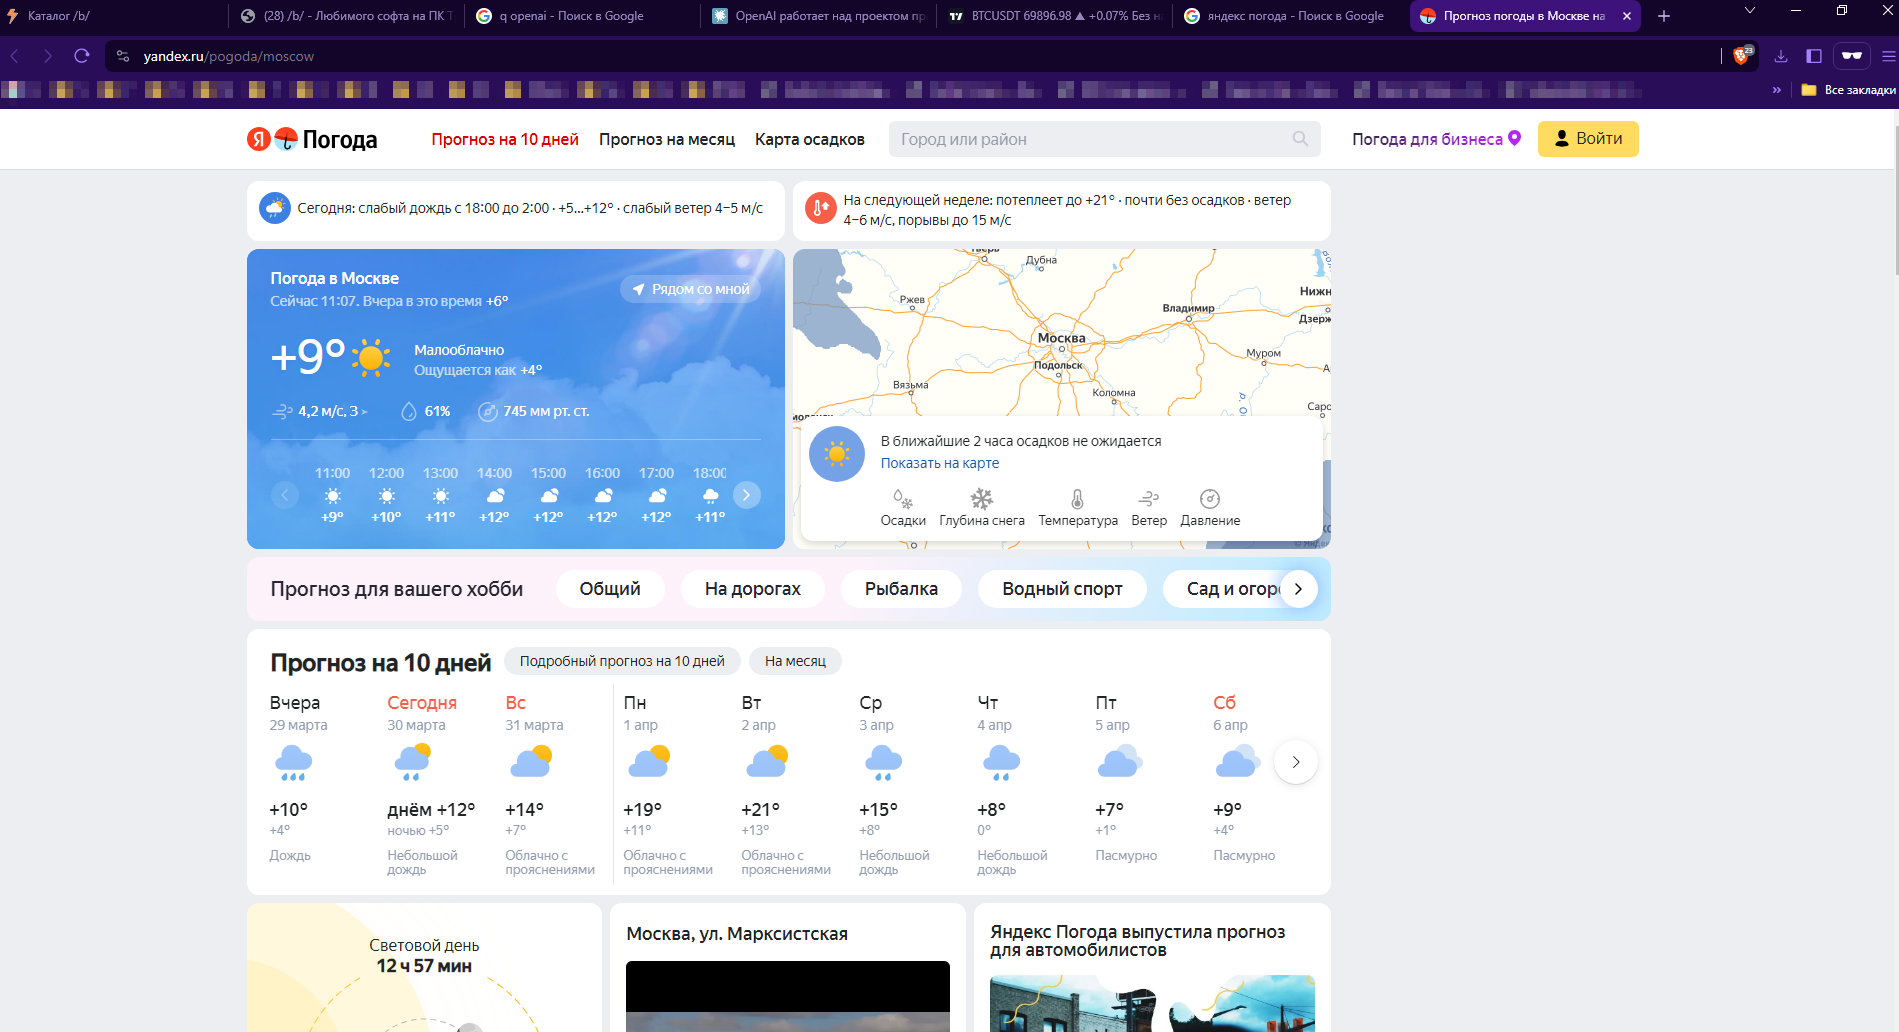Open the Osadki precipitation map layer
Screen dimensions: 1899x1032
(x=903, y=507)
